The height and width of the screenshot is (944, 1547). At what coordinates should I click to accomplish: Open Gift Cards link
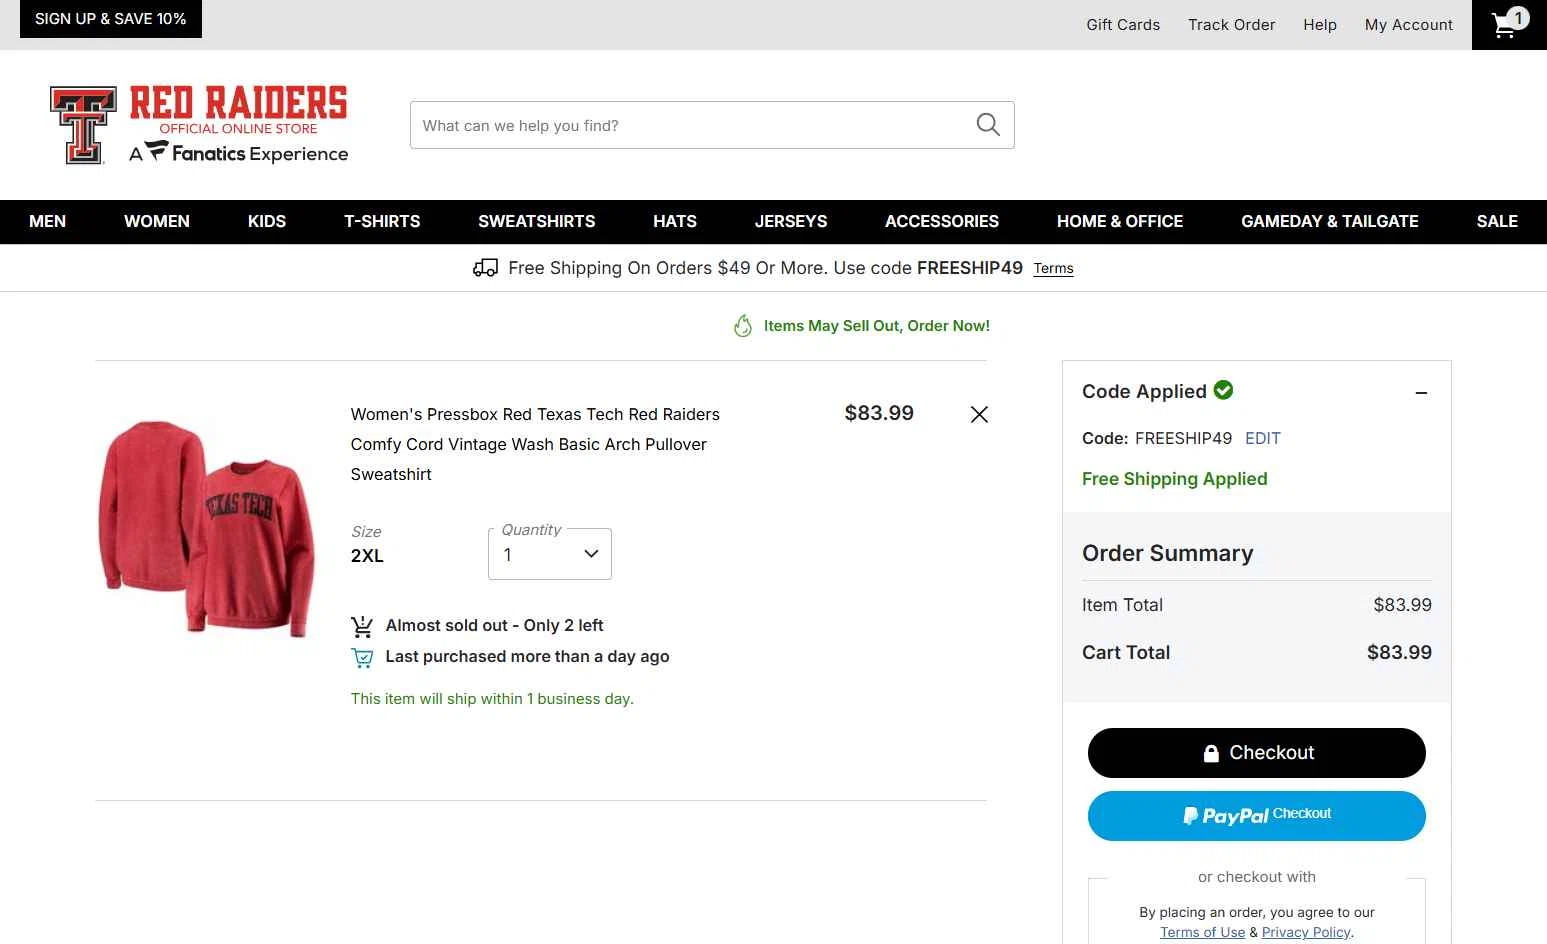[1123, 25]
